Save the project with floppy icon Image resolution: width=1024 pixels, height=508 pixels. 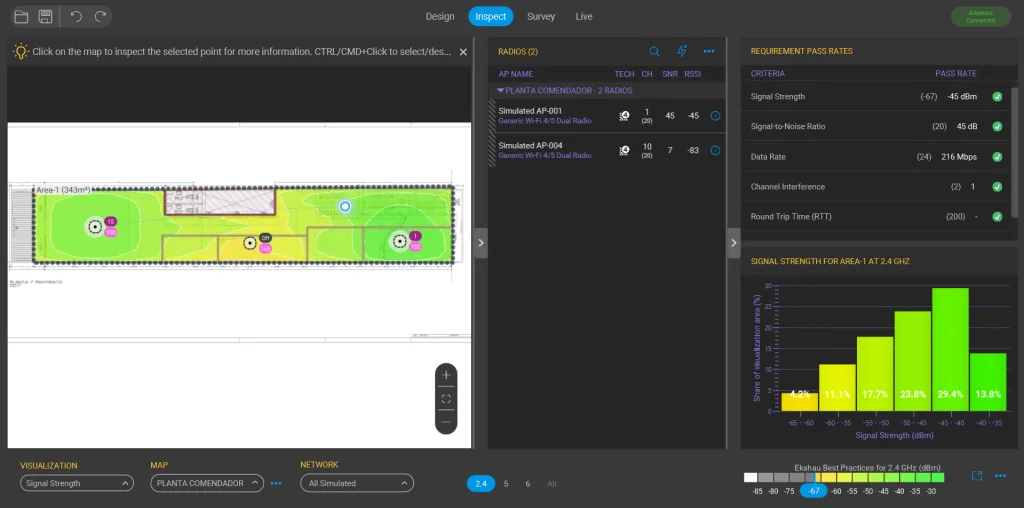(45, 17)
